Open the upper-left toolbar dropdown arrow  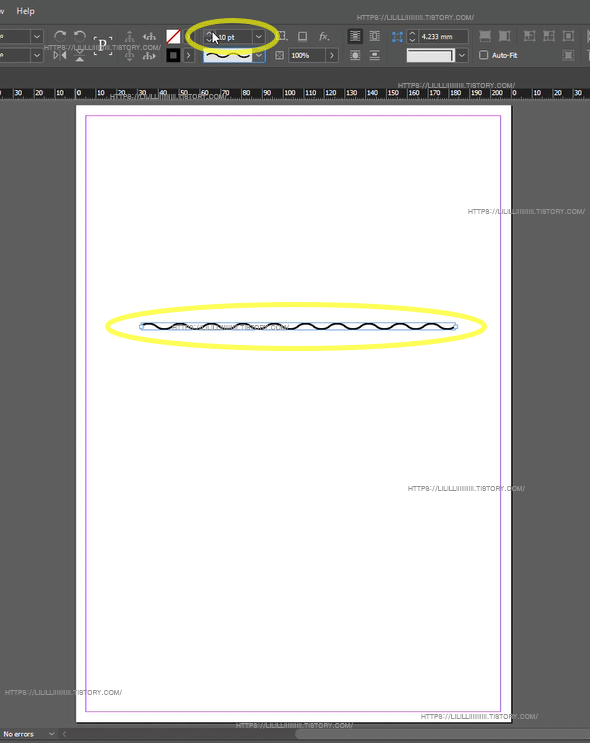(37, 36)
